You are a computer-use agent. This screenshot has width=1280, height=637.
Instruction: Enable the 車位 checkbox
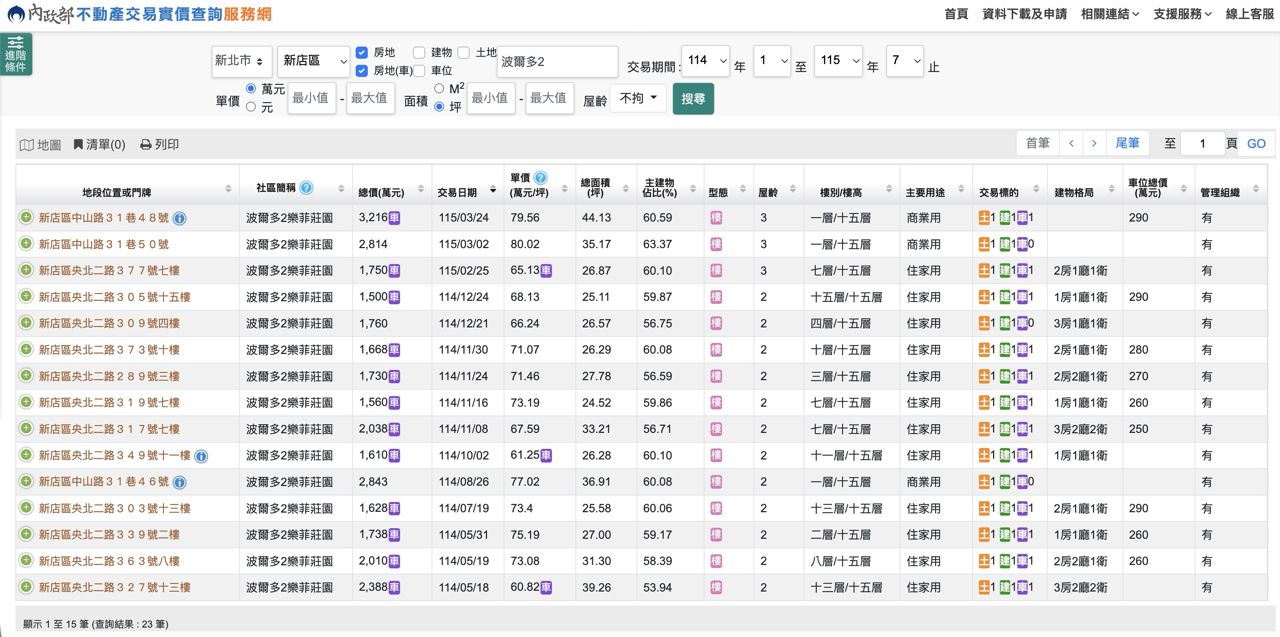click(x=419, y=70)
